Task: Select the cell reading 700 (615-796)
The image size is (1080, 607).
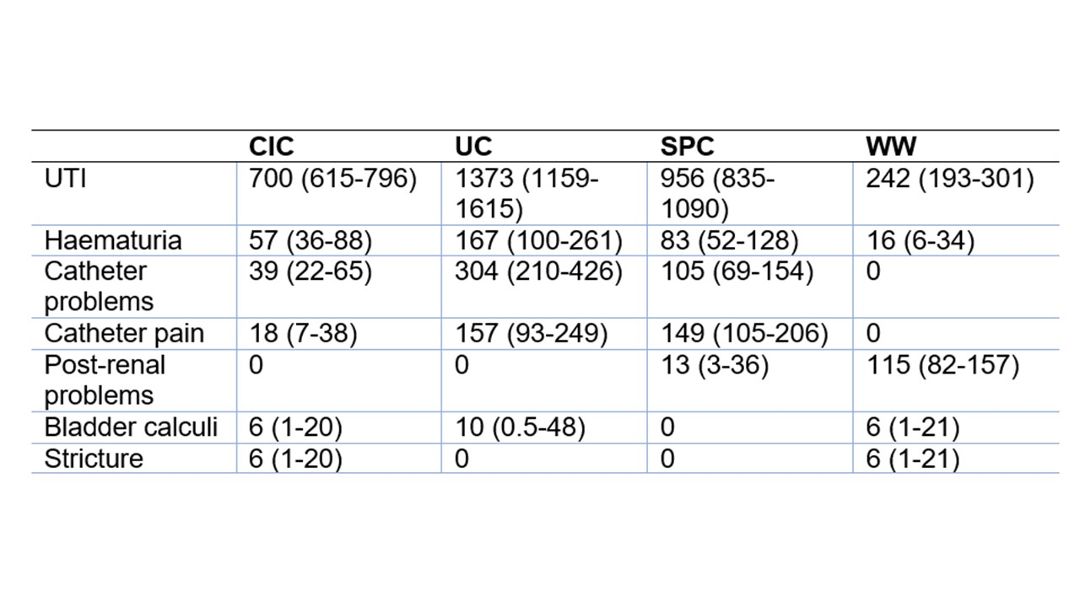Action: pyautogui.click(x=333, y=178)
